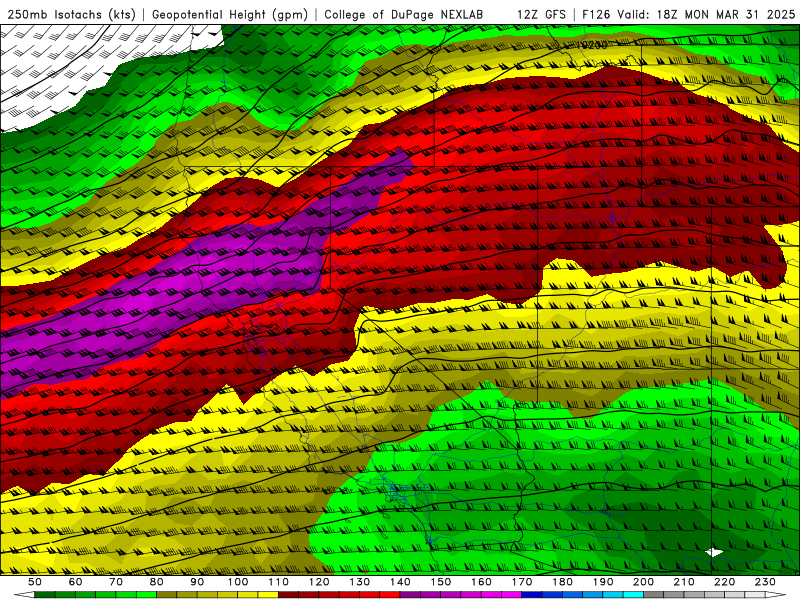
Task: Select the dark gray swatch starting at 200
Action: 654,595
